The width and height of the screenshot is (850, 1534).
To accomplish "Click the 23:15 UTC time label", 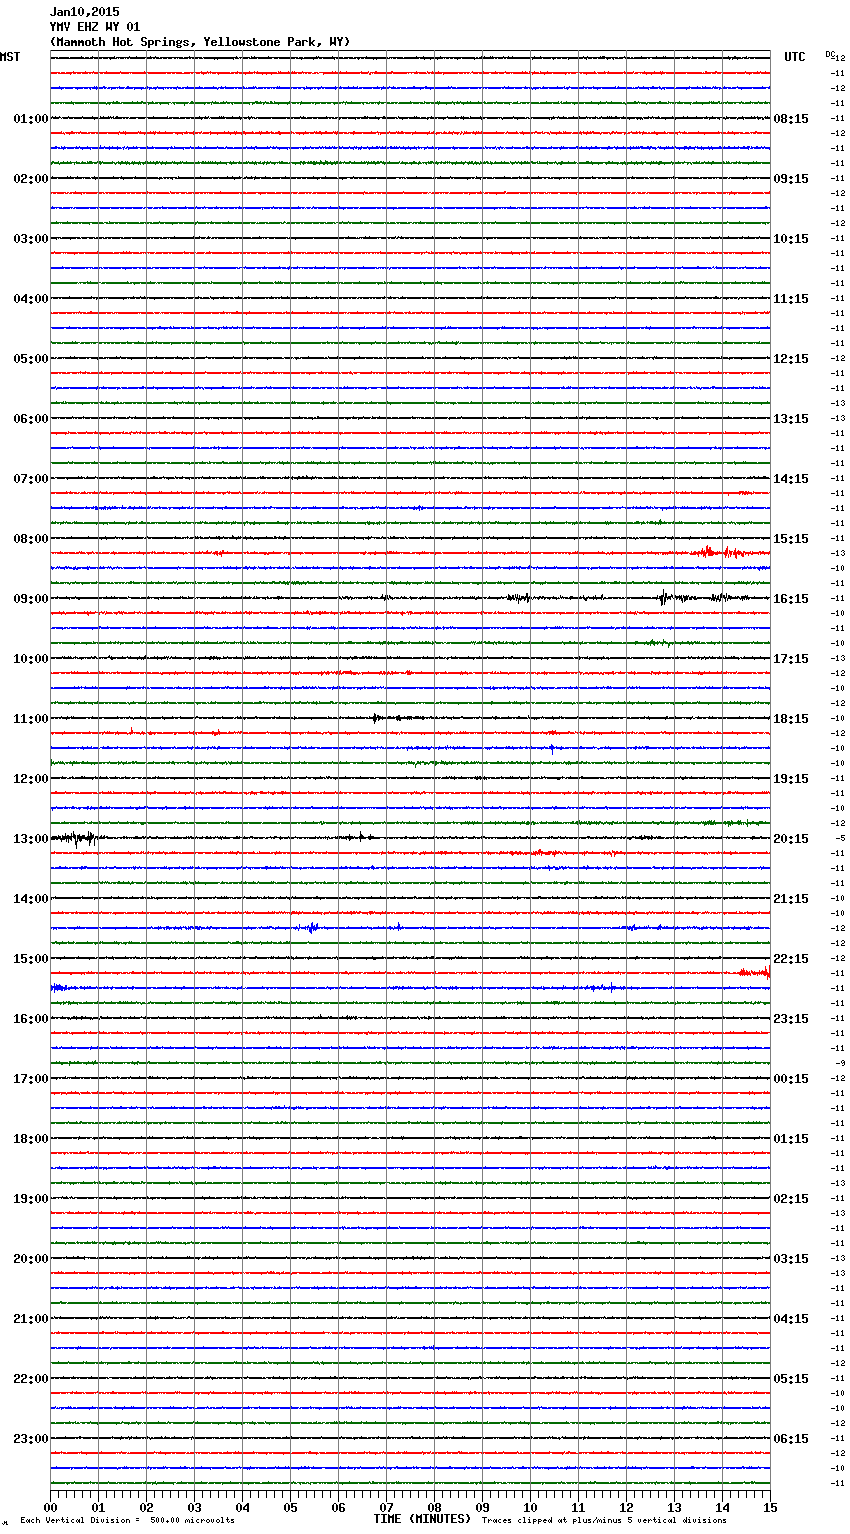I will pos(791,1019).
